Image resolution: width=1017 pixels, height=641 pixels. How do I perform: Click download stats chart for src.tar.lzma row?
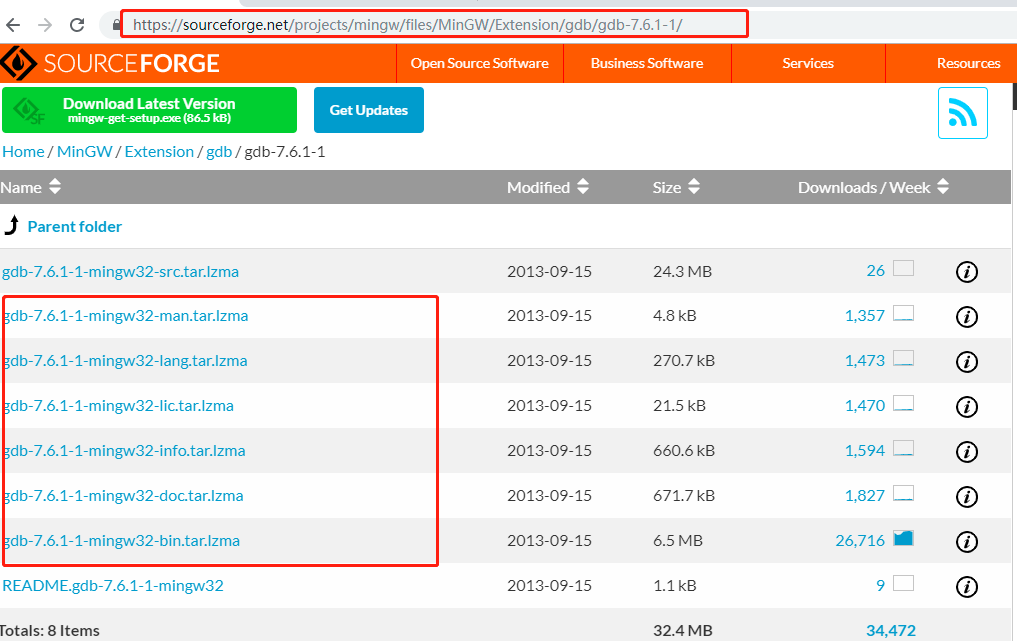pos(903,268)
